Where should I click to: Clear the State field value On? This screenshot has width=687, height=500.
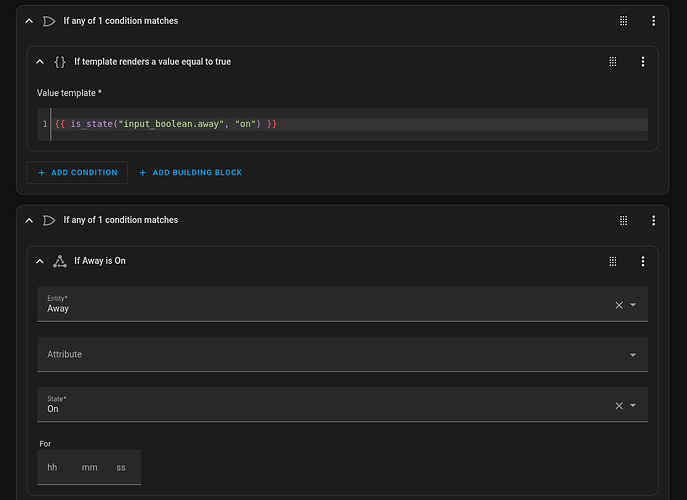click(x=618, y=405)
